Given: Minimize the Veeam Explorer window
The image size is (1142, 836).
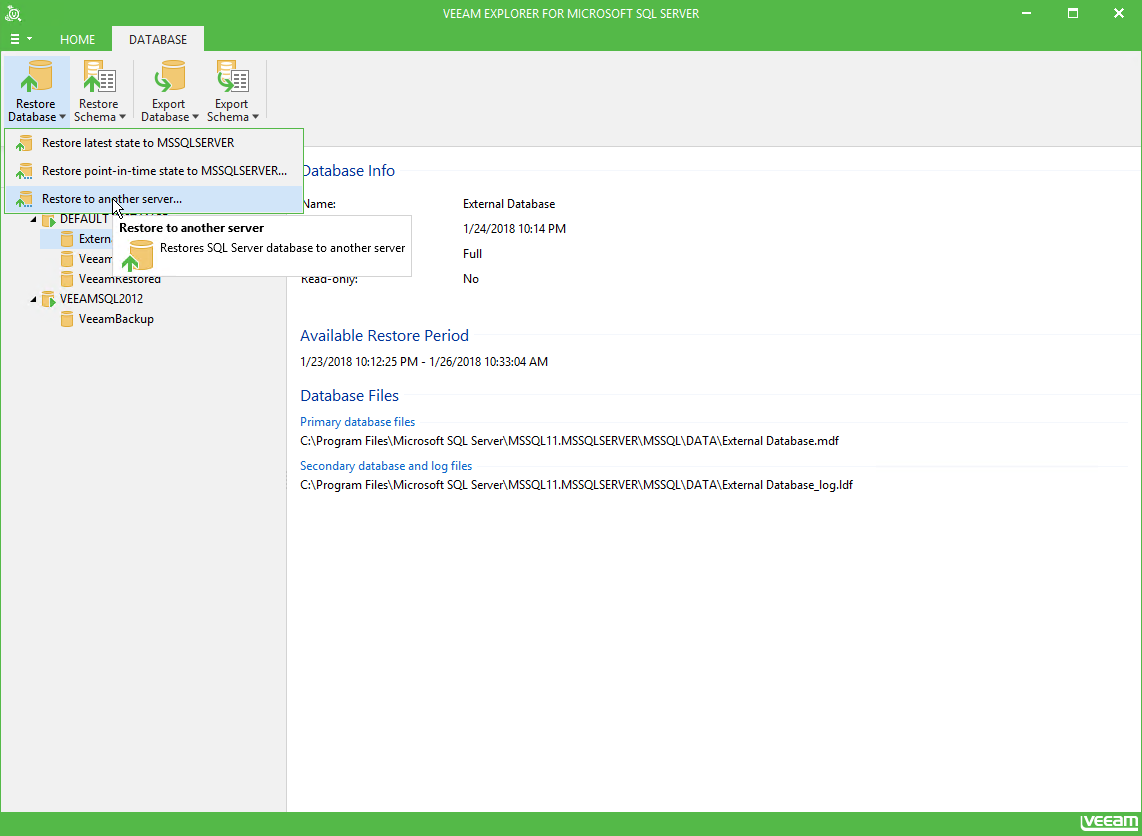Looking at the screenshot, I should tap(1027, 13).
